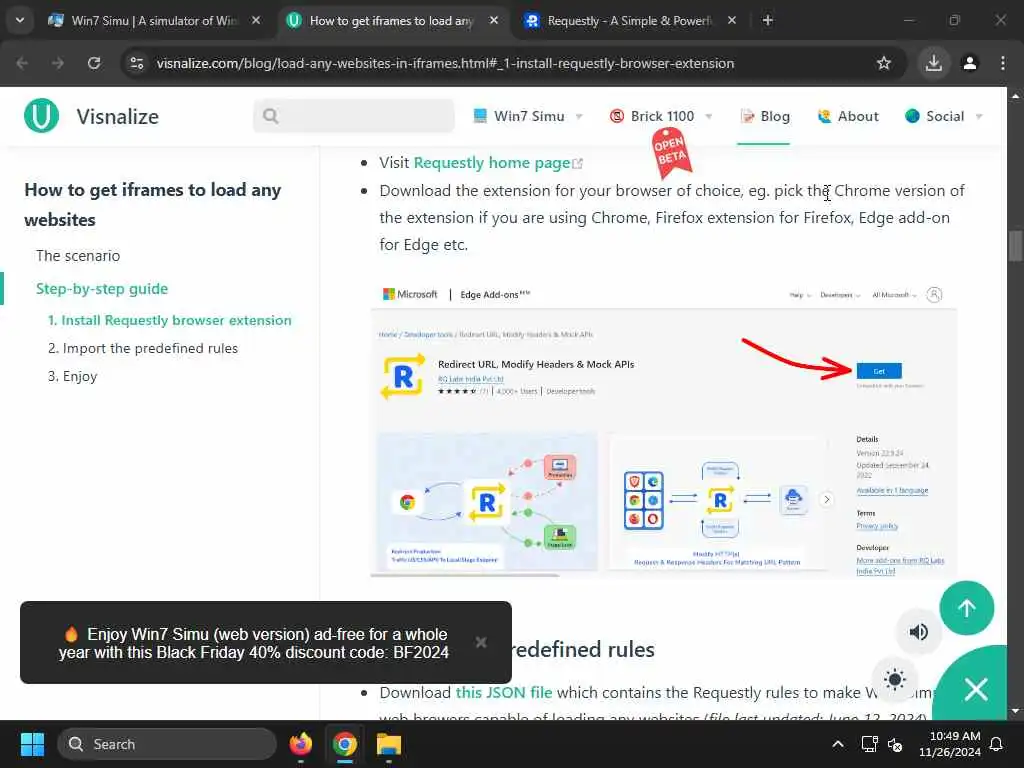Close the iframes blog browser tab

coord(494,20)
